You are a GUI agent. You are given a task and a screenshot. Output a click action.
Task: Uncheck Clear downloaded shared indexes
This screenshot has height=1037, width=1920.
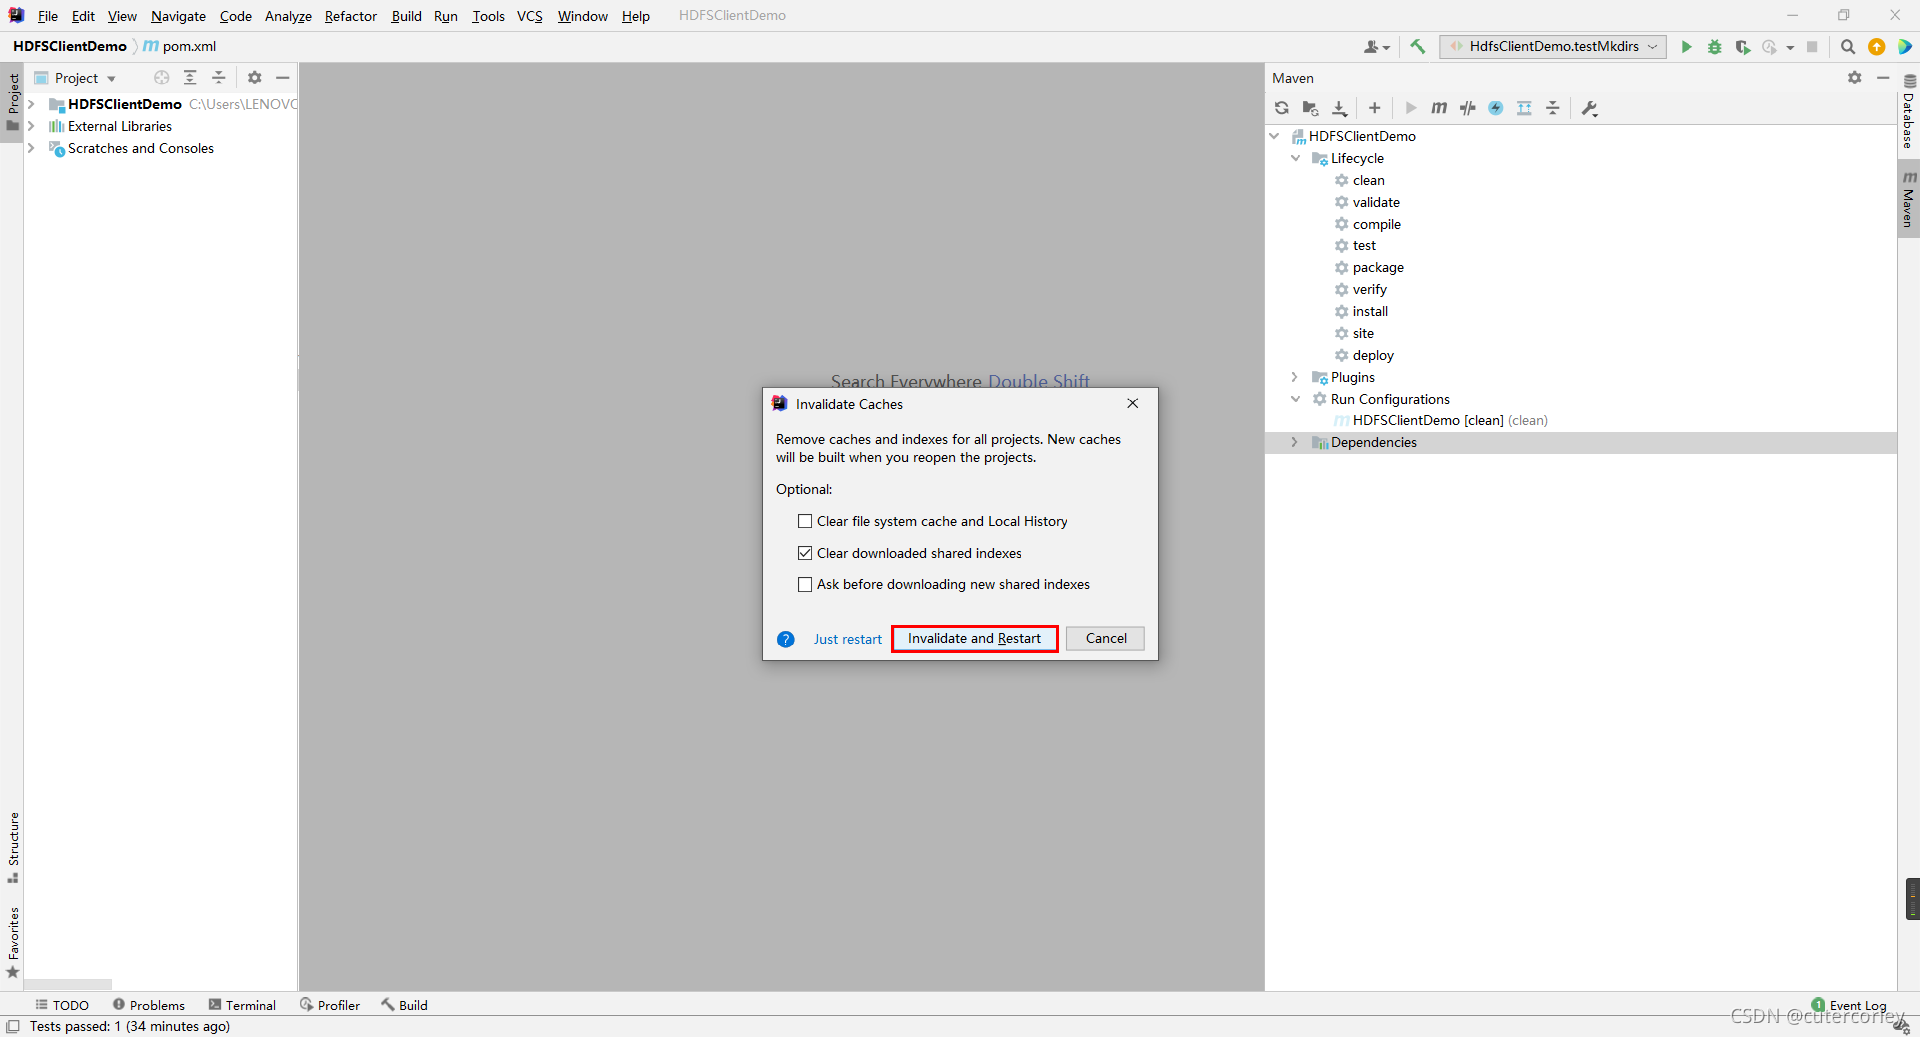pos(805,553)
